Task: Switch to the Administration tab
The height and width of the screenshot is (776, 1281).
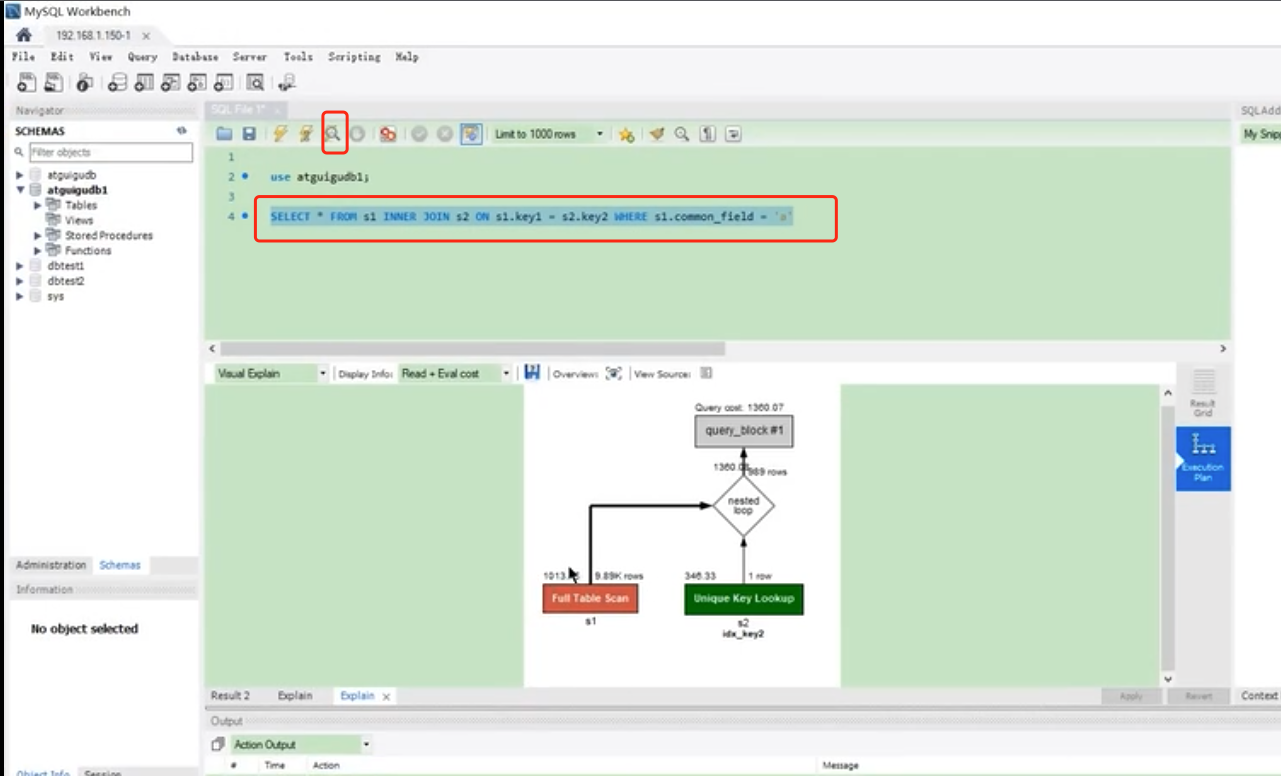Action: (51, 565)
